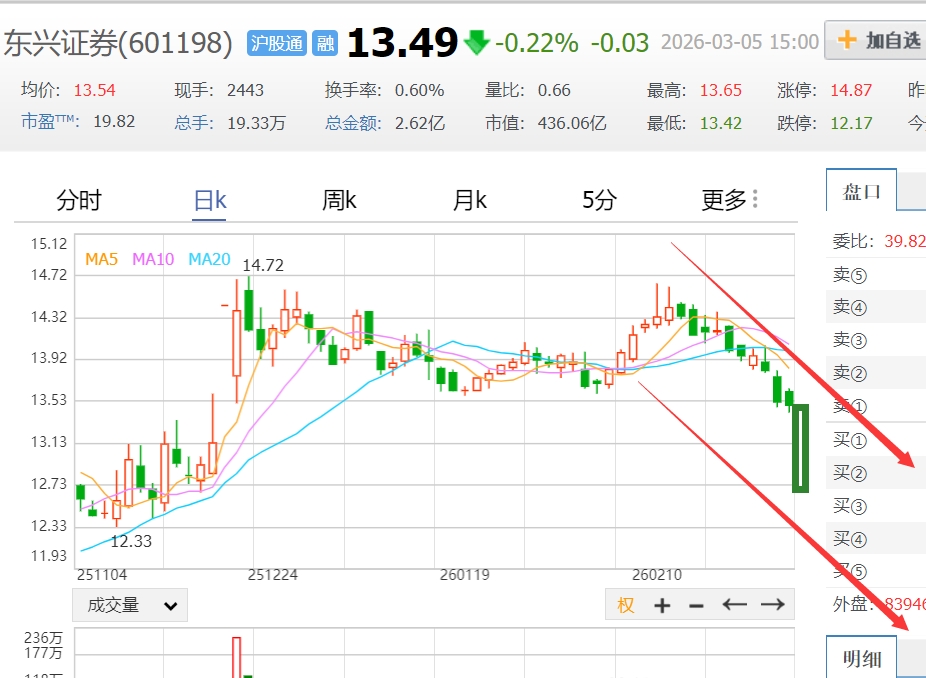Click the 卖④ order book row
The width and height of the screenshot is (926, 678).
(x=876, y=307)
